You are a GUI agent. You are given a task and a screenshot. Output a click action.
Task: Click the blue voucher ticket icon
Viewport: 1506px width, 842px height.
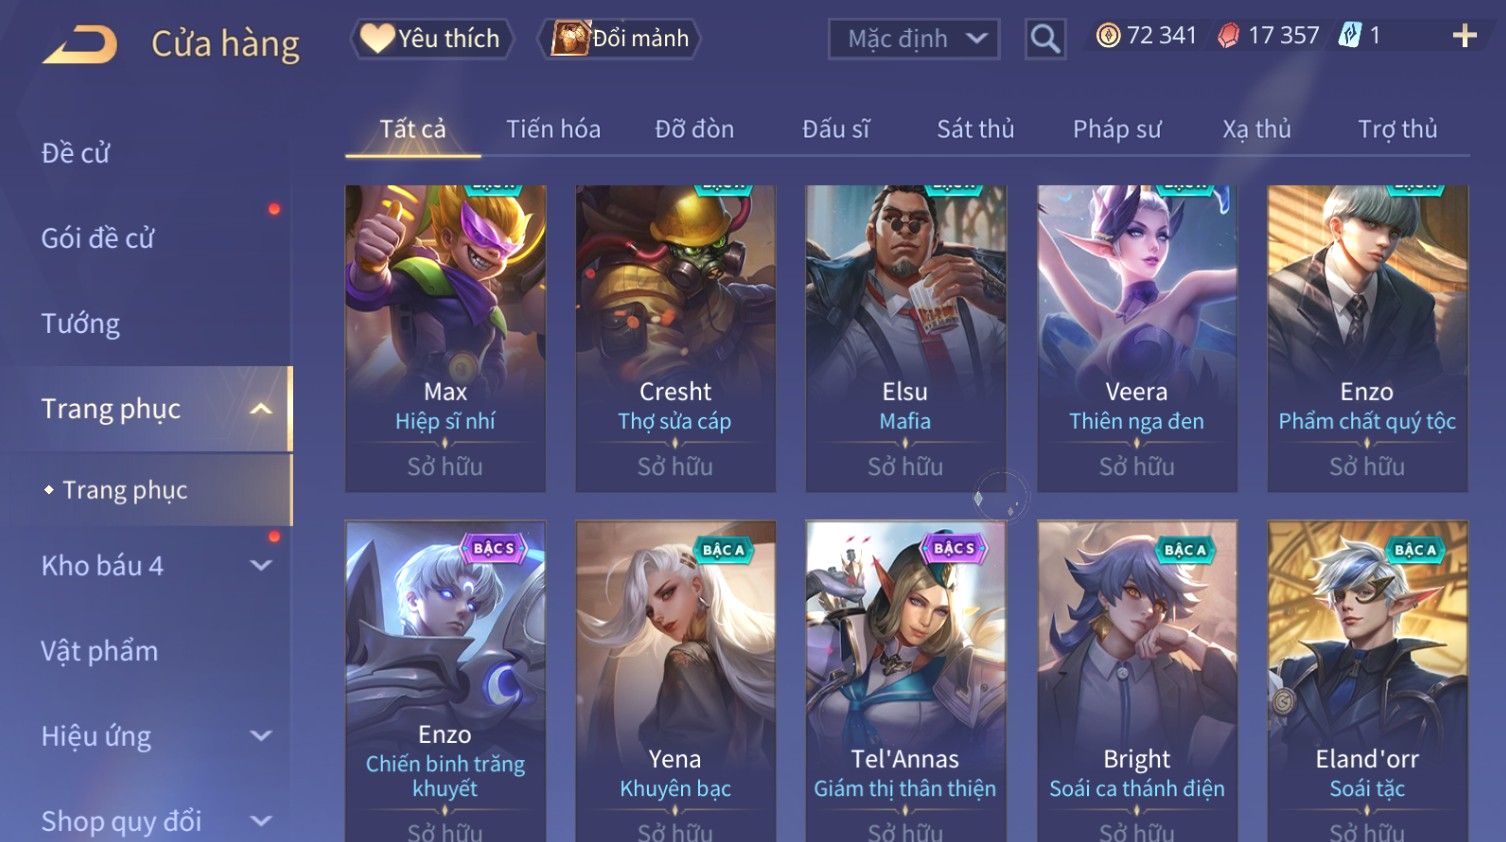(1350, 36)
